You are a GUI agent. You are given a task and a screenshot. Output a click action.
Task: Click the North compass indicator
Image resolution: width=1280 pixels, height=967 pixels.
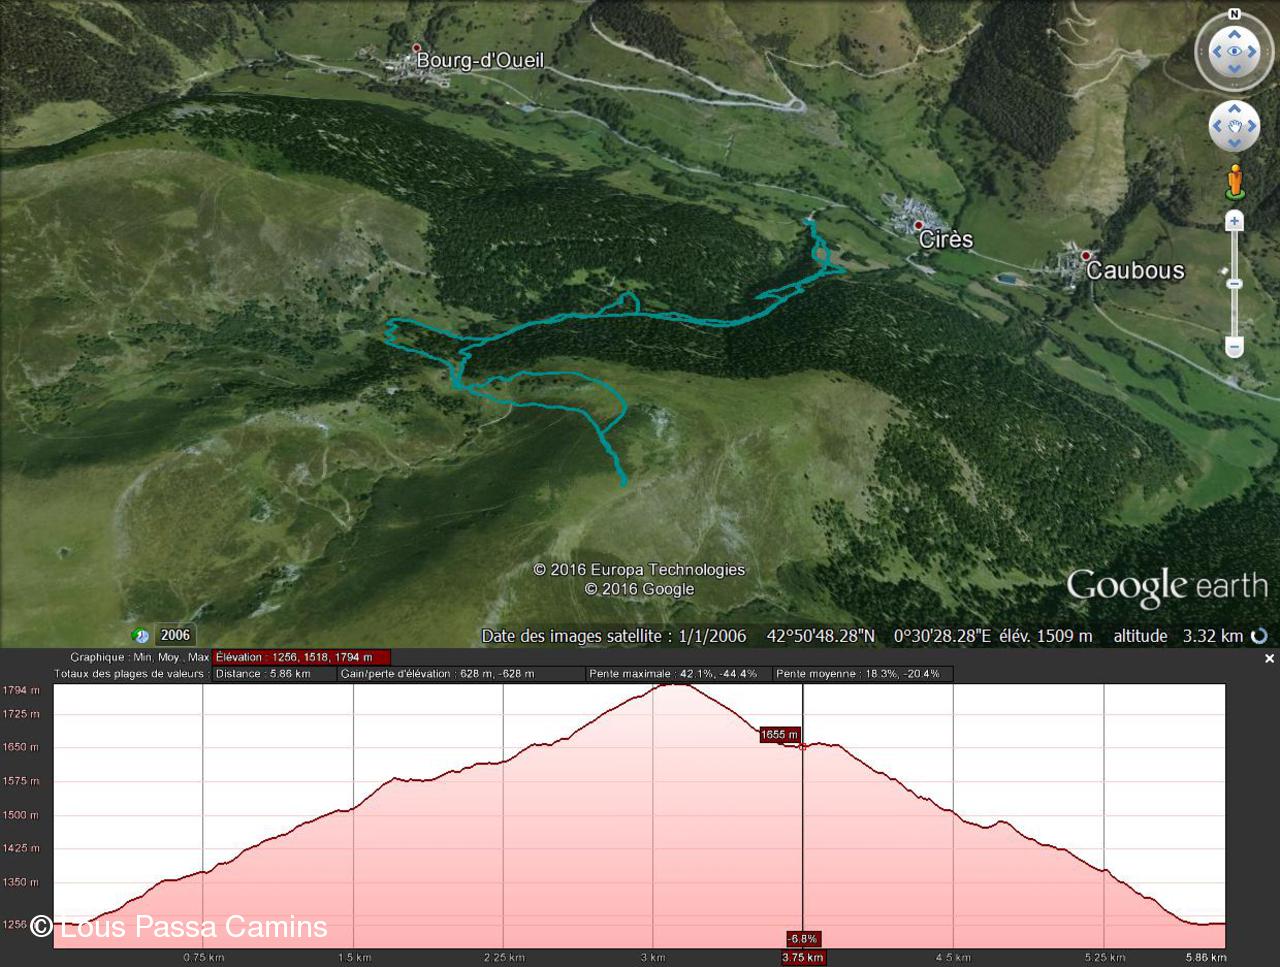[1234, 14]
